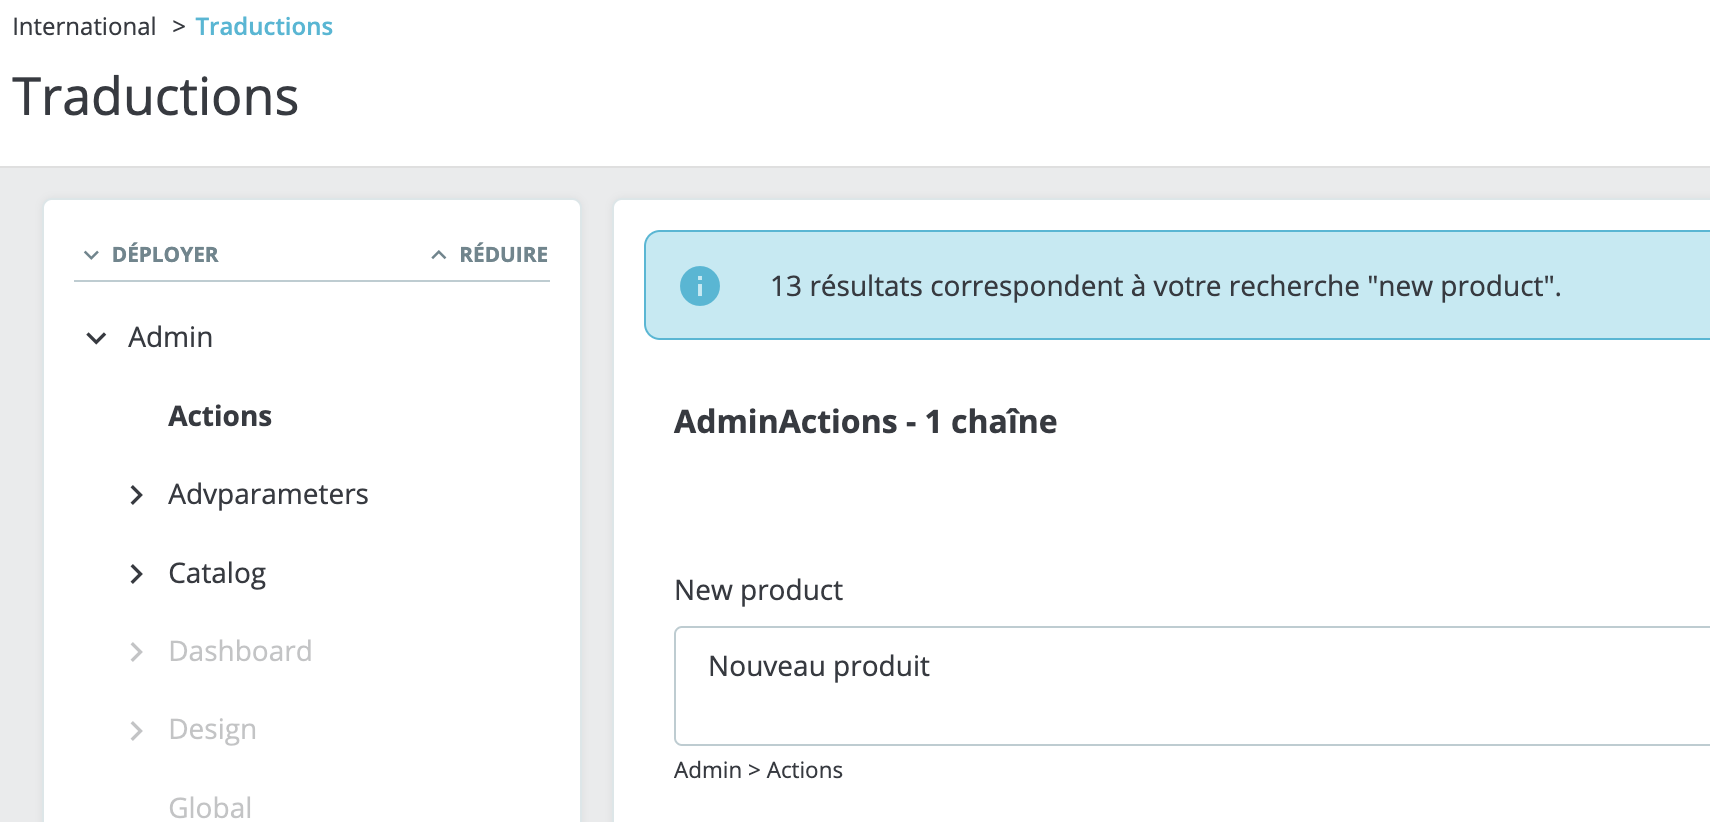Expand the Catalog branch

click(217, 573)
